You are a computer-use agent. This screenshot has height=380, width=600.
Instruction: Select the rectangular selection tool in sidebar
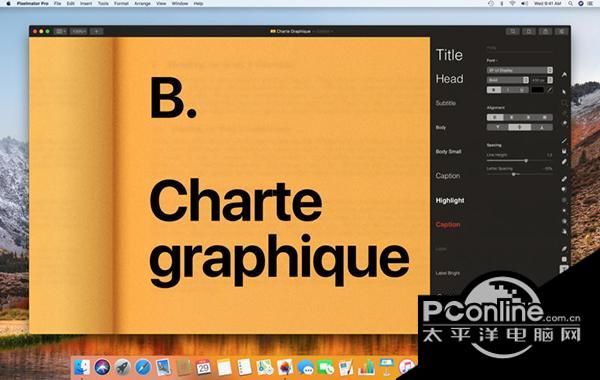point(564,103)
